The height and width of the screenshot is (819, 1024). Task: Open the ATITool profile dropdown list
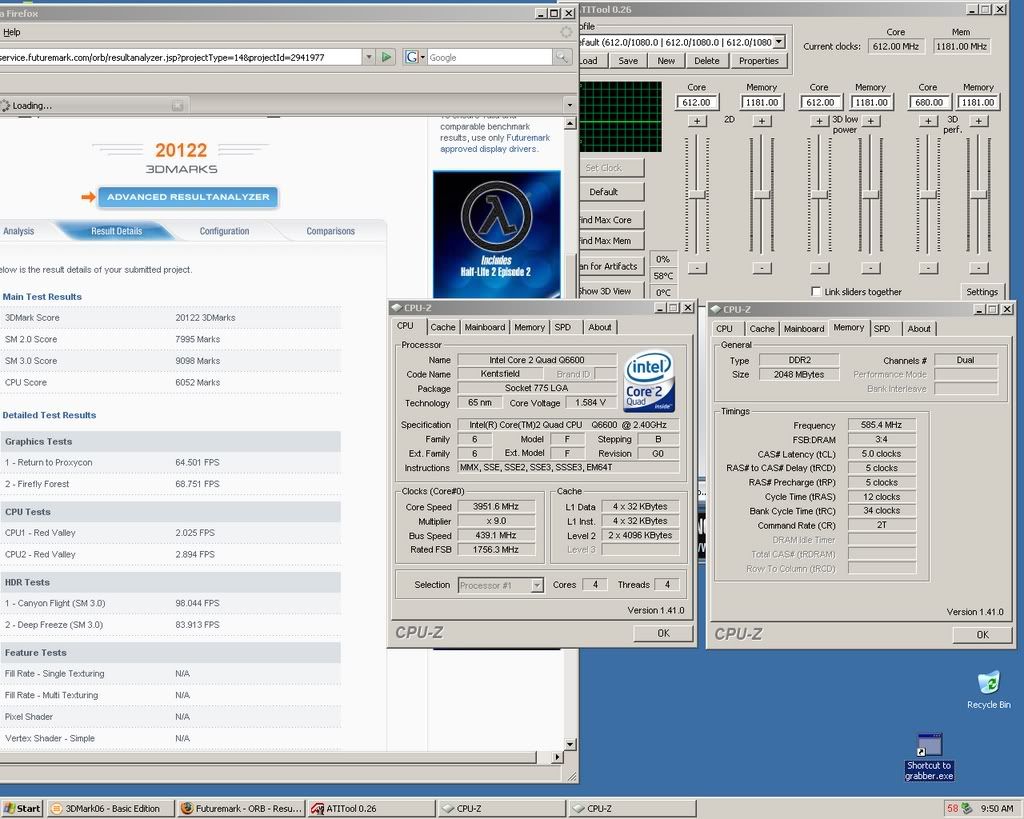(778, 42)
